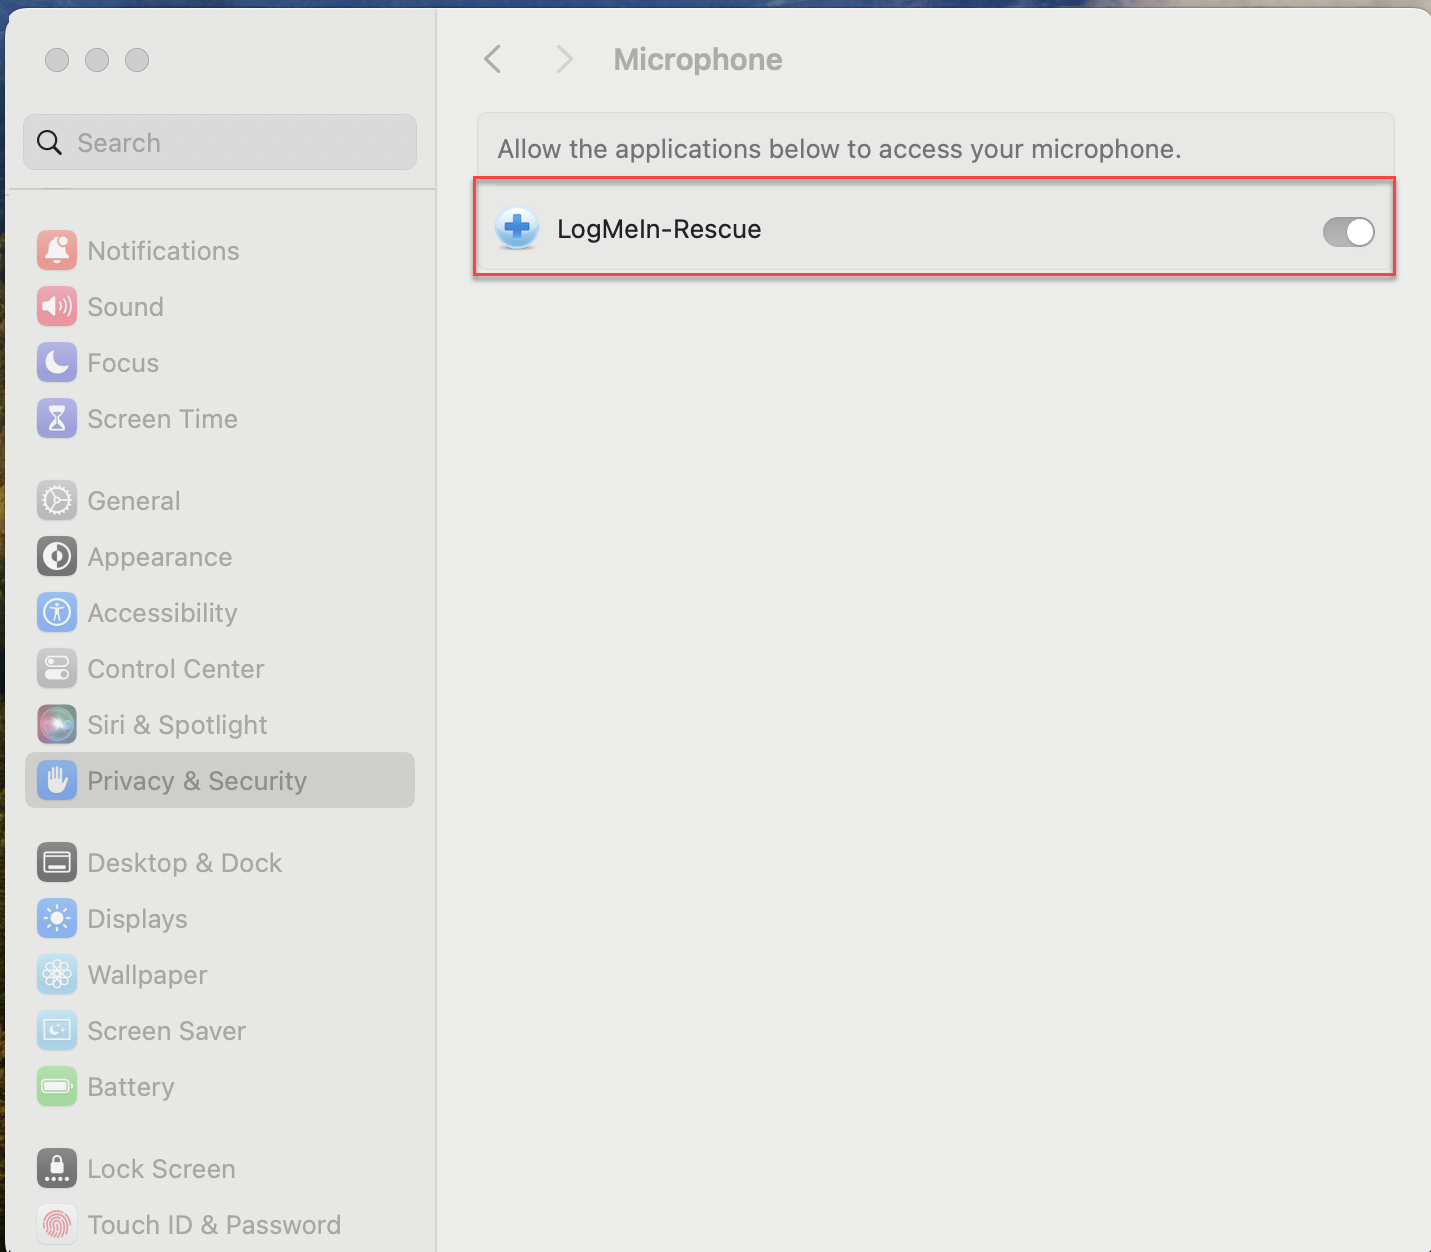Open the Displays settings pane
The image size is (1431, 1252).
(137, 918)
